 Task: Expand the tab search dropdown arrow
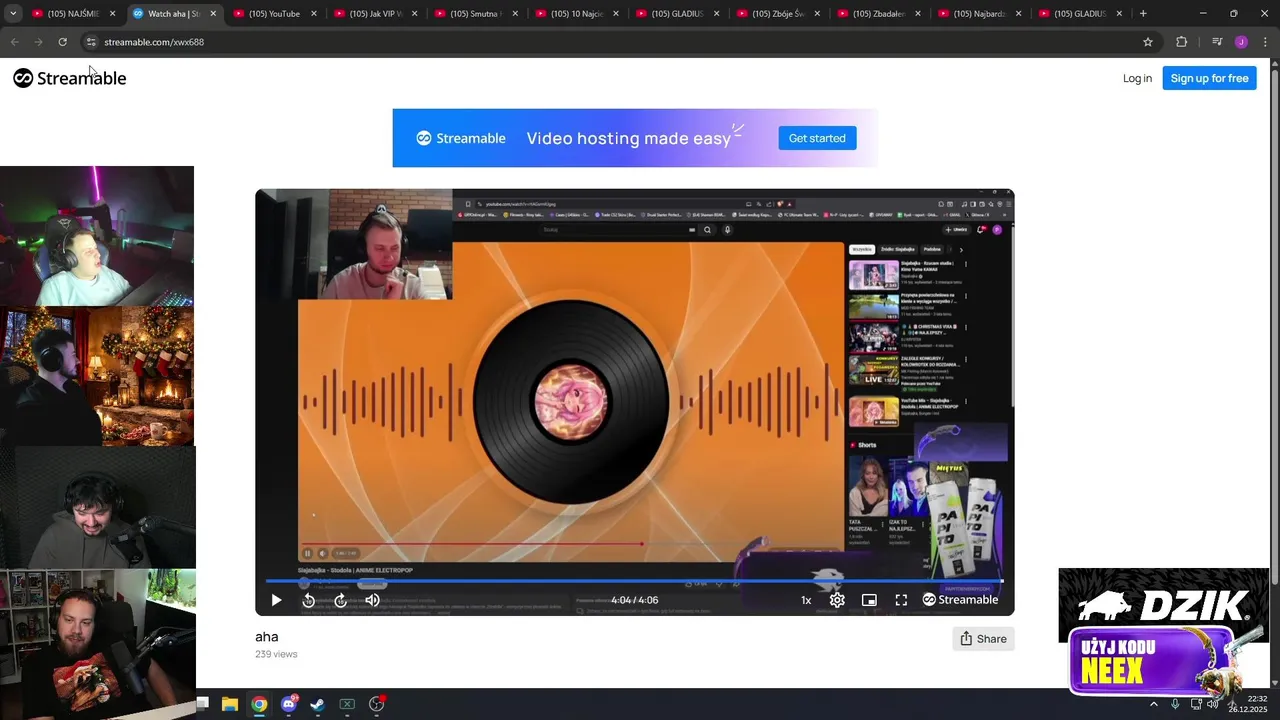[12, 13]
